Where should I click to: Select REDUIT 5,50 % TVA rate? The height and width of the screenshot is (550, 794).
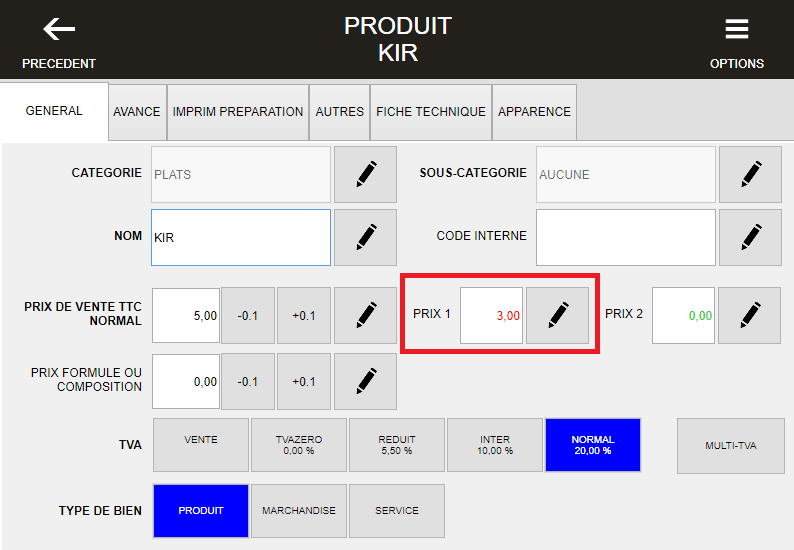pos(397,445)
